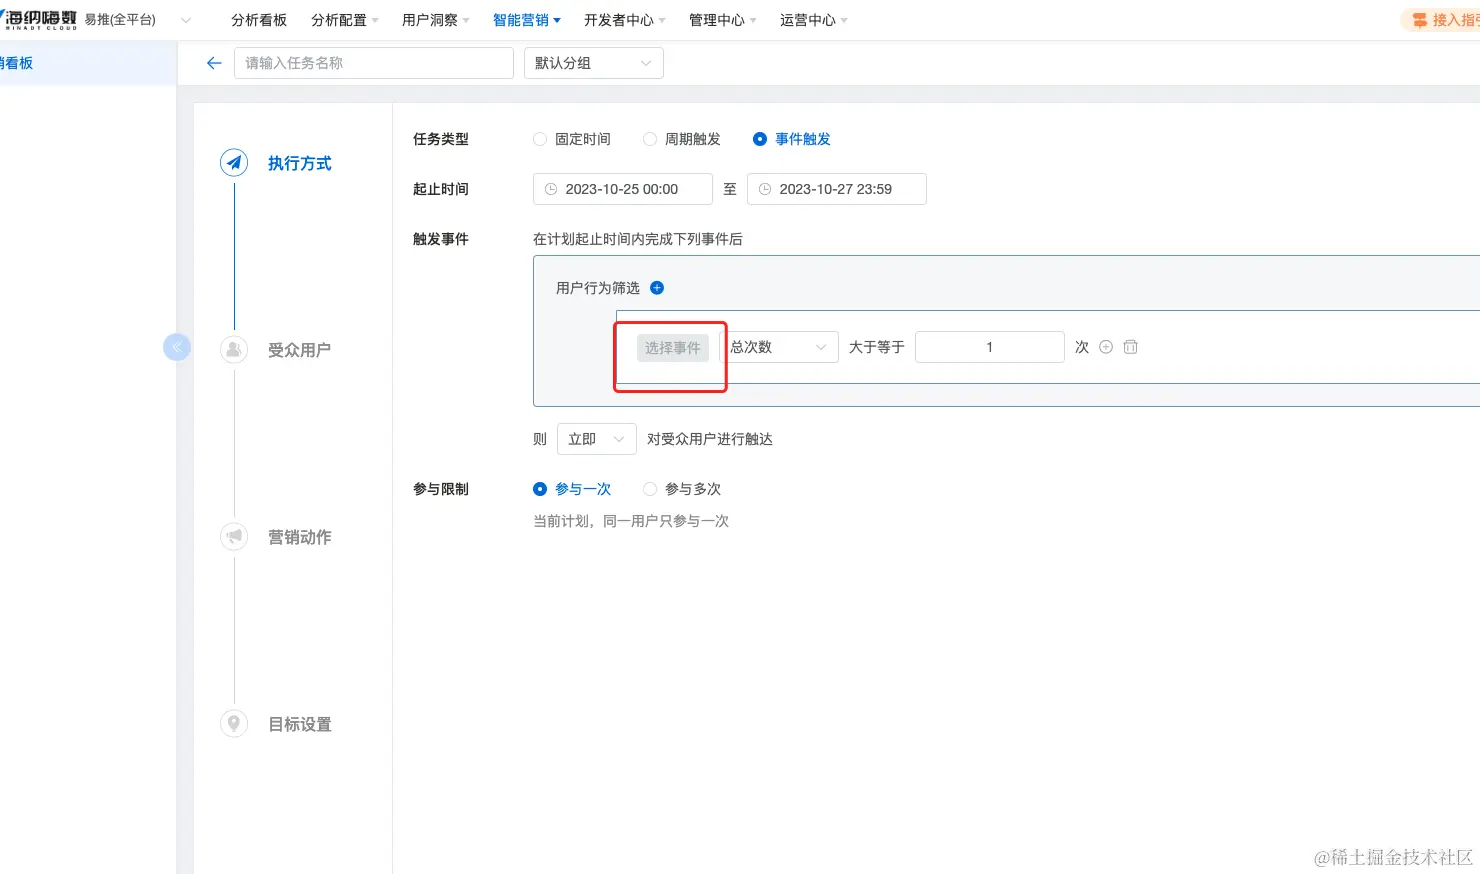Click the 接入指引 button at top right
Screen dimensions: 1480x874
coord(1443,20)
